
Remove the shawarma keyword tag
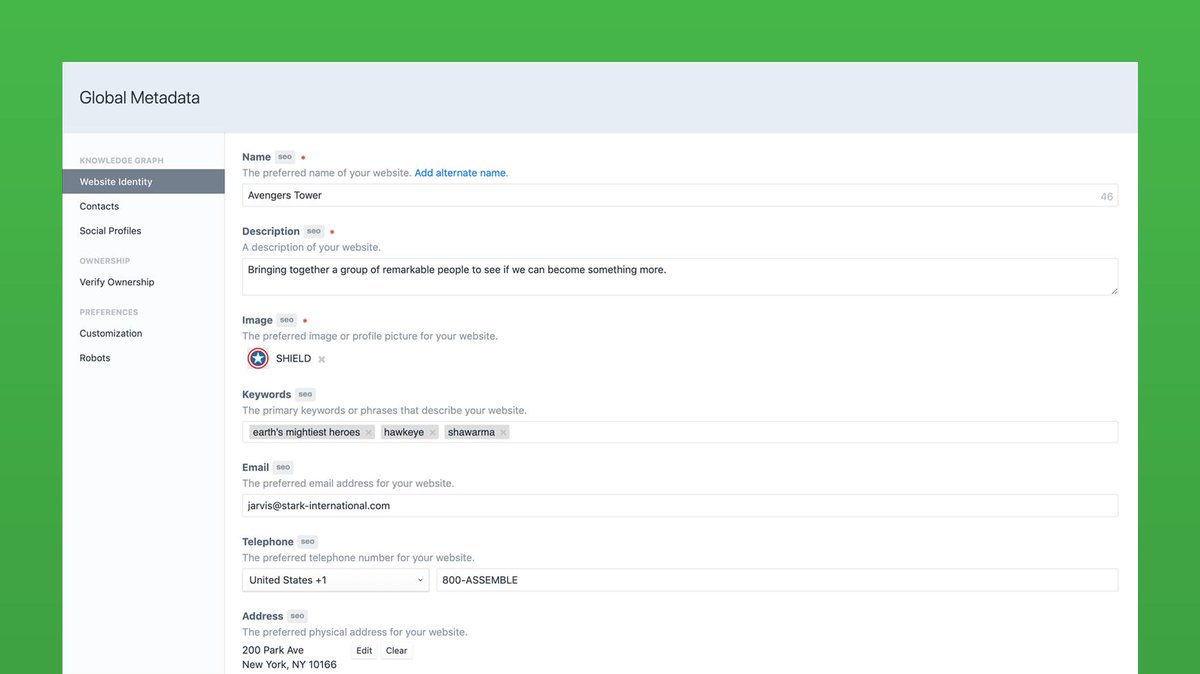[x=503, y=432]
